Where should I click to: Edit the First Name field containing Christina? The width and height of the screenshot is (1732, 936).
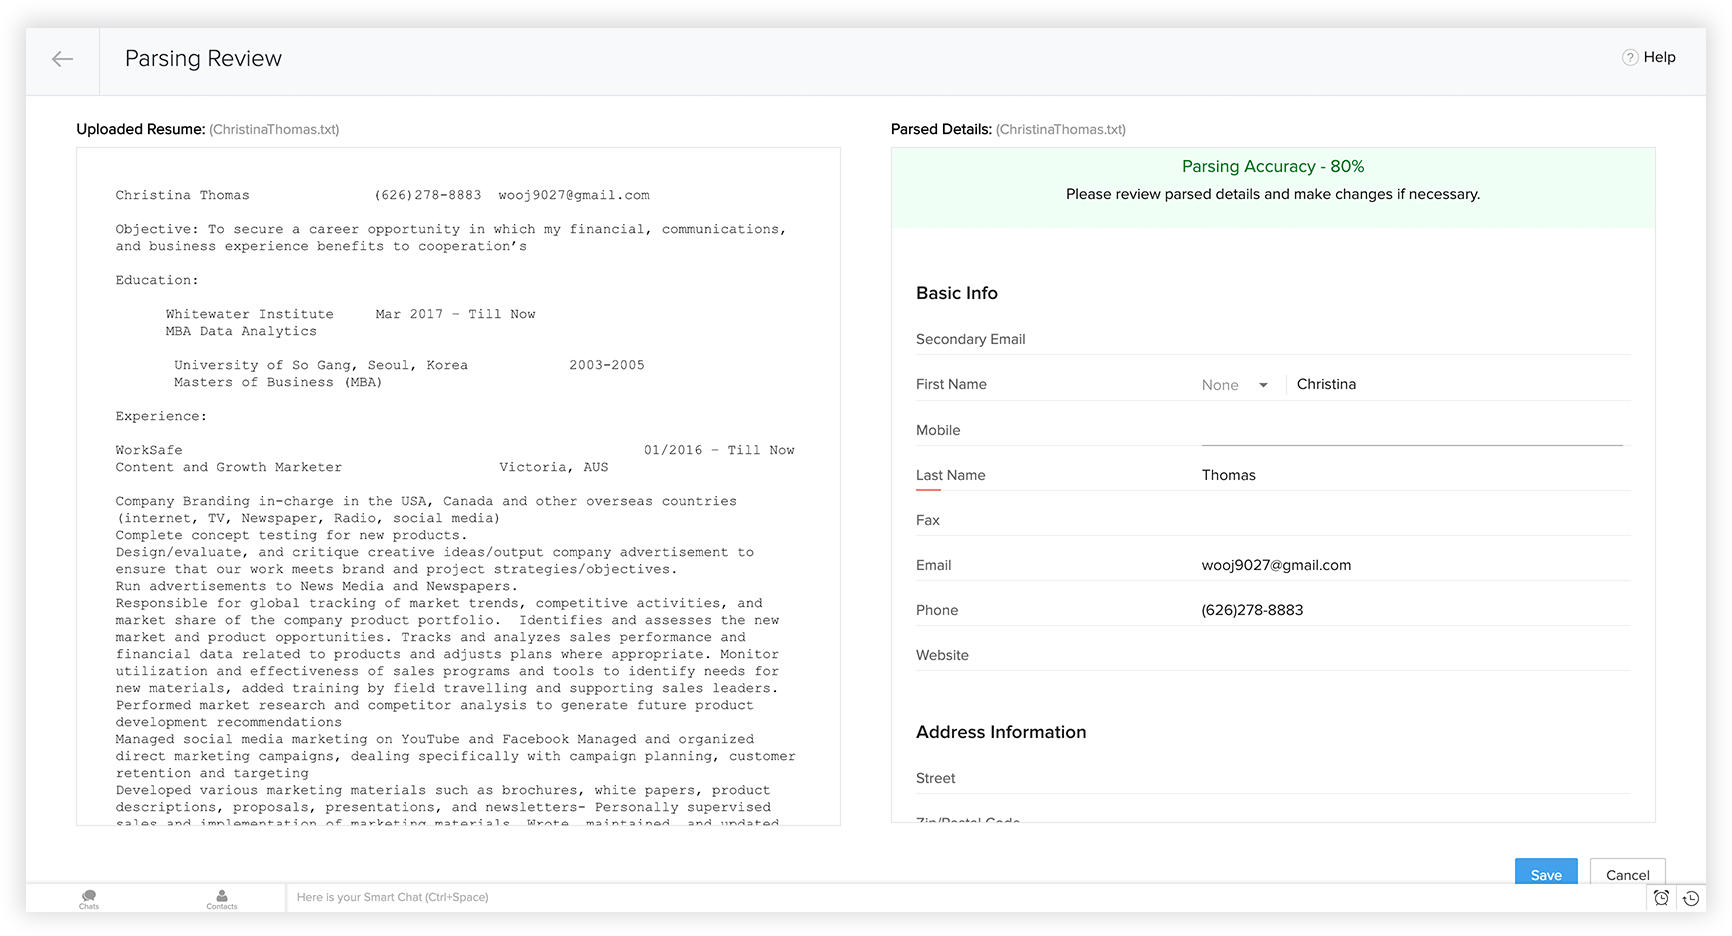[1462, 385]
